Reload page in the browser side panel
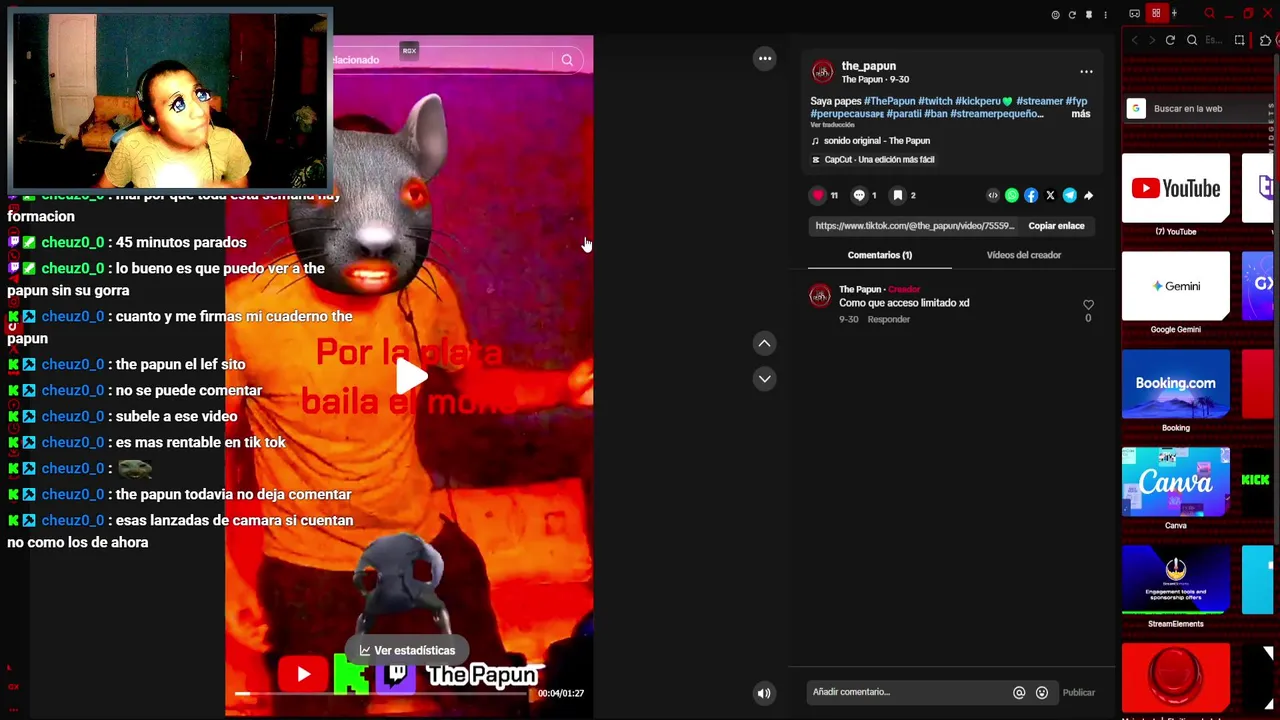Viewport: 1280px width, 720px height. tap(1170, 40)
